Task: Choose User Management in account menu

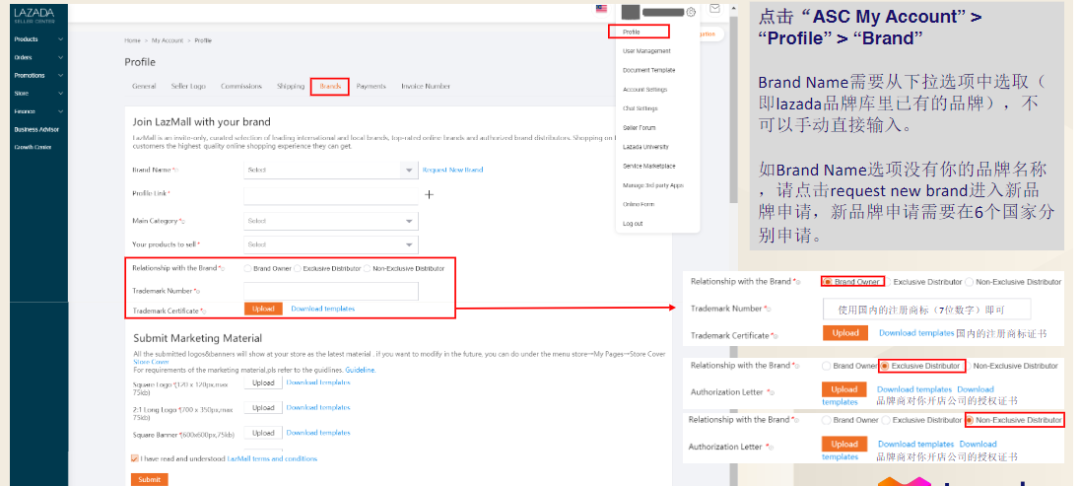Action: [x=647, y=51]
